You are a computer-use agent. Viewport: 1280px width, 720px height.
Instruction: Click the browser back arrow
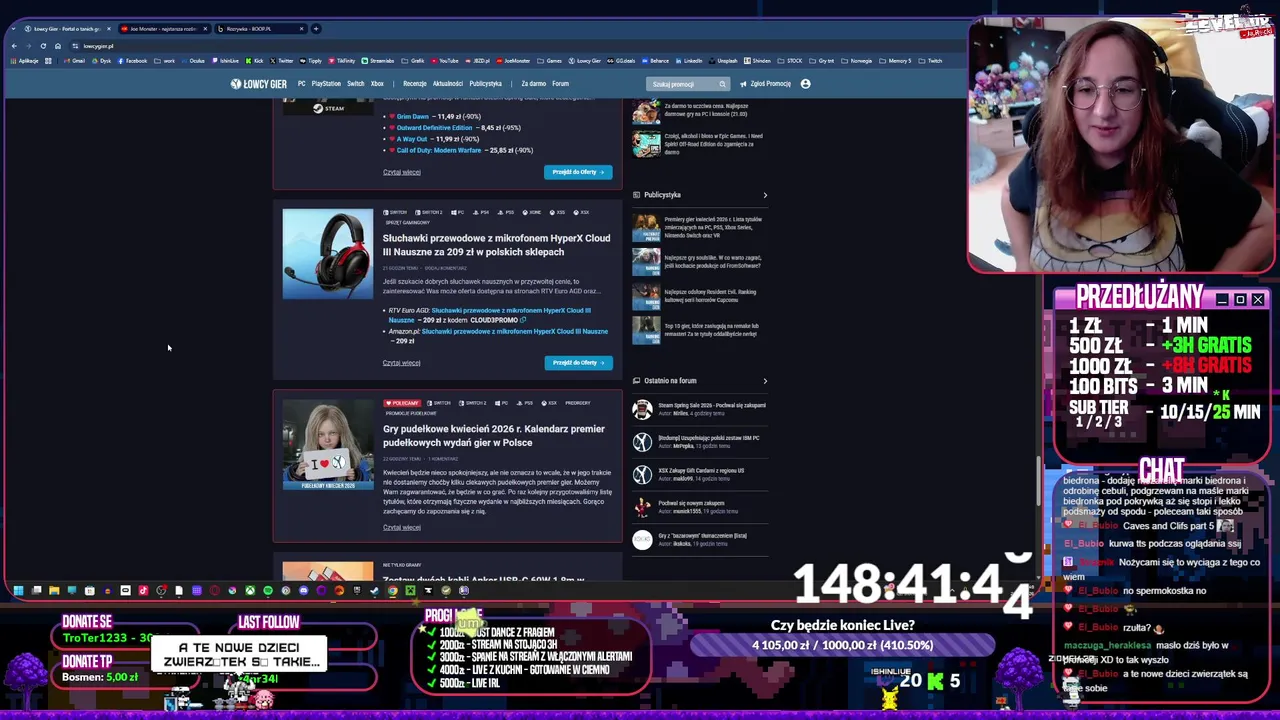pos(14,46)
